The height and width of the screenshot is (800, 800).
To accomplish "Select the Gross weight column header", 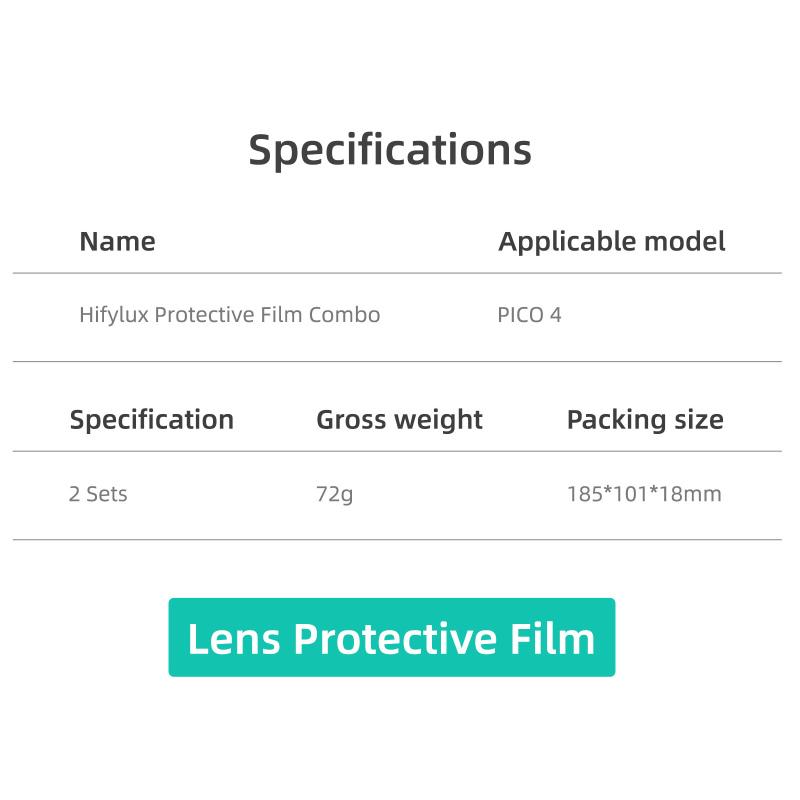I will pyautogui.click(x=399, y=419).
